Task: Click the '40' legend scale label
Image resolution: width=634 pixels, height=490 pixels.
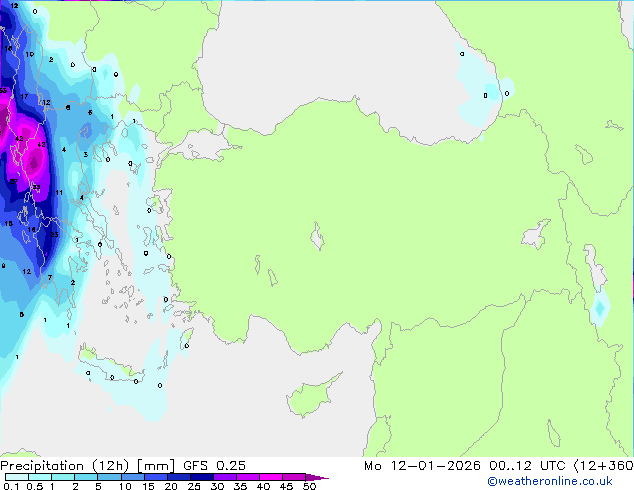Action: (263, 486)
